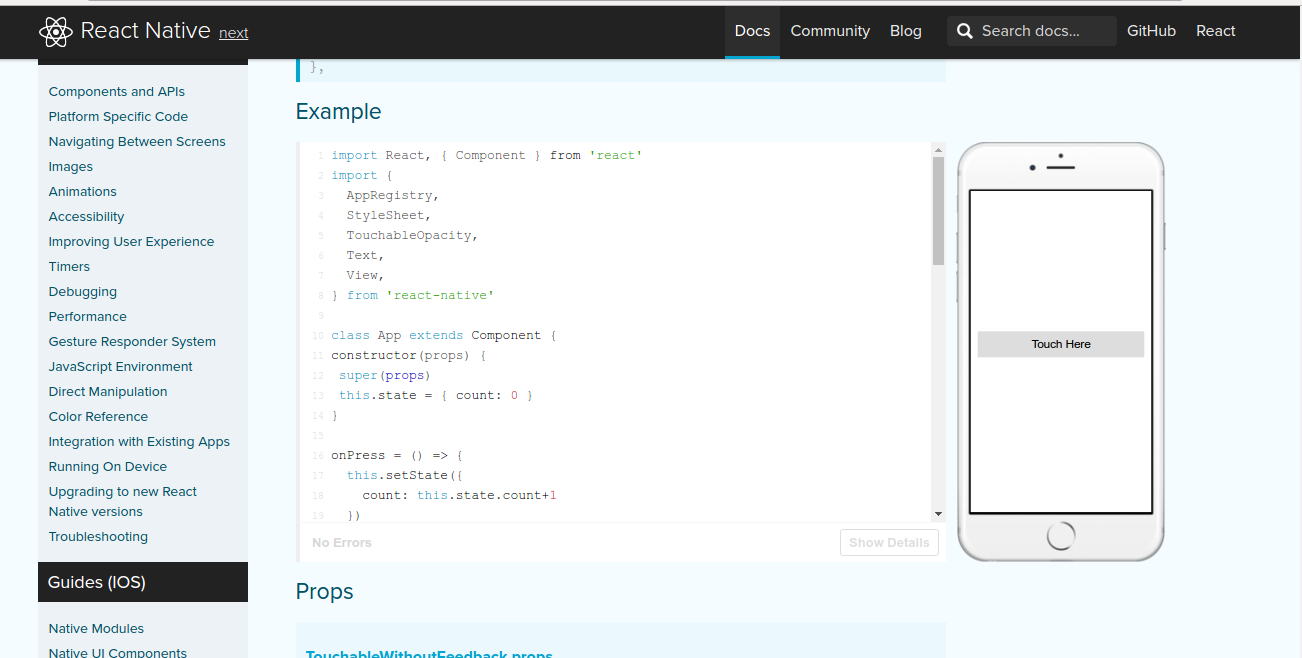Click the 'StyleSheet,' code line
The height and width of the screenshot is (658, 1302).
point(389,216)
